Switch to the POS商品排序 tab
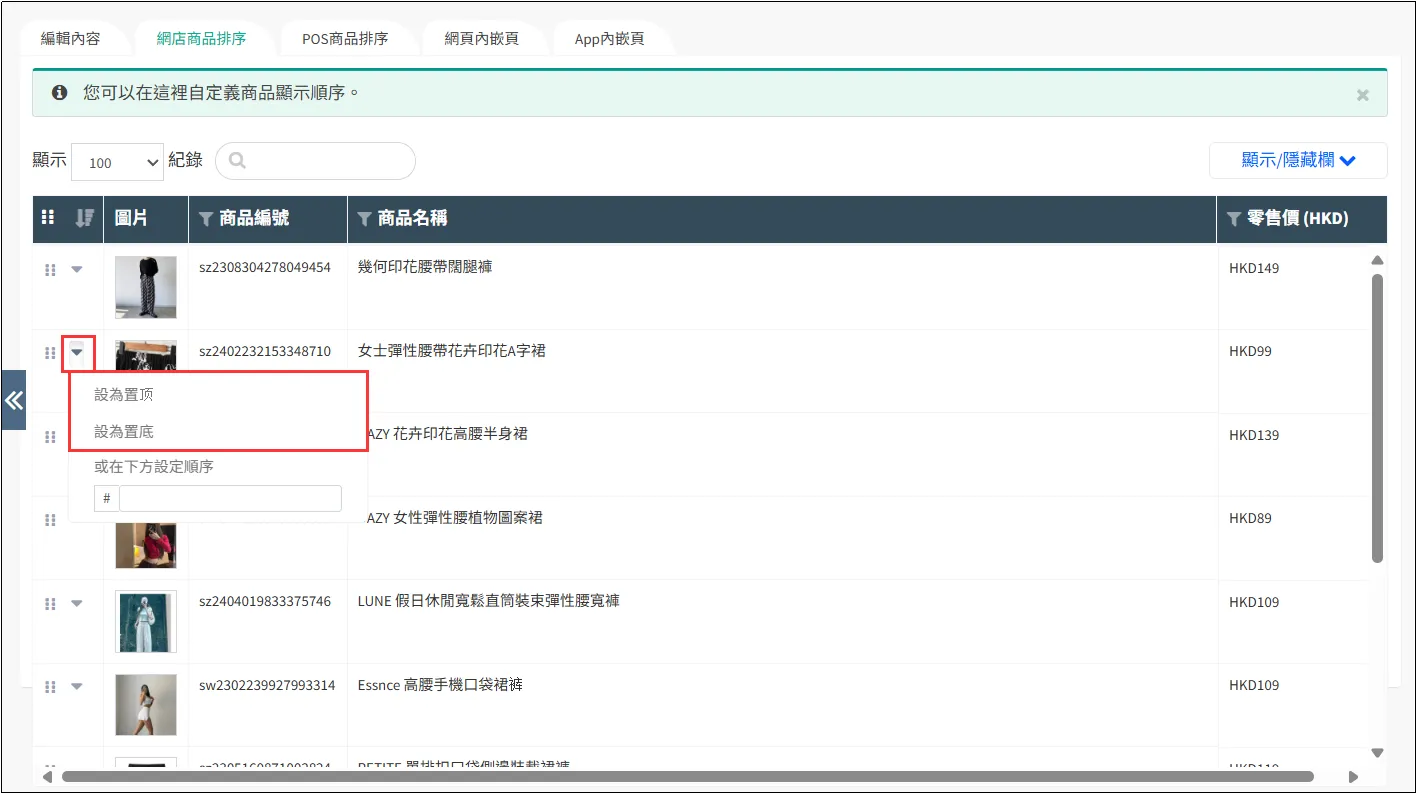 [345, 39]
